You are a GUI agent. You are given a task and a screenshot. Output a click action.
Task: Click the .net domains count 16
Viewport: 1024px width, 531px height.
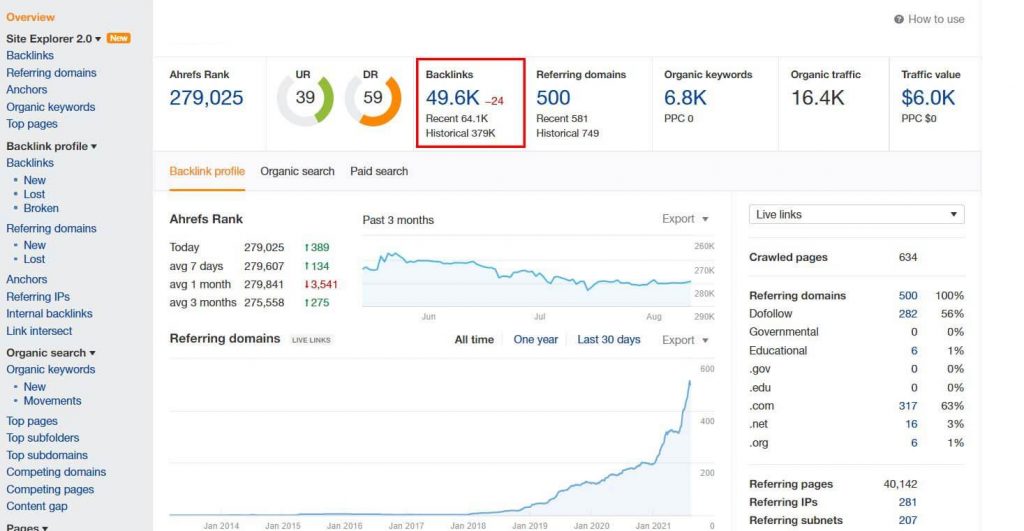[x=911, y=424]
